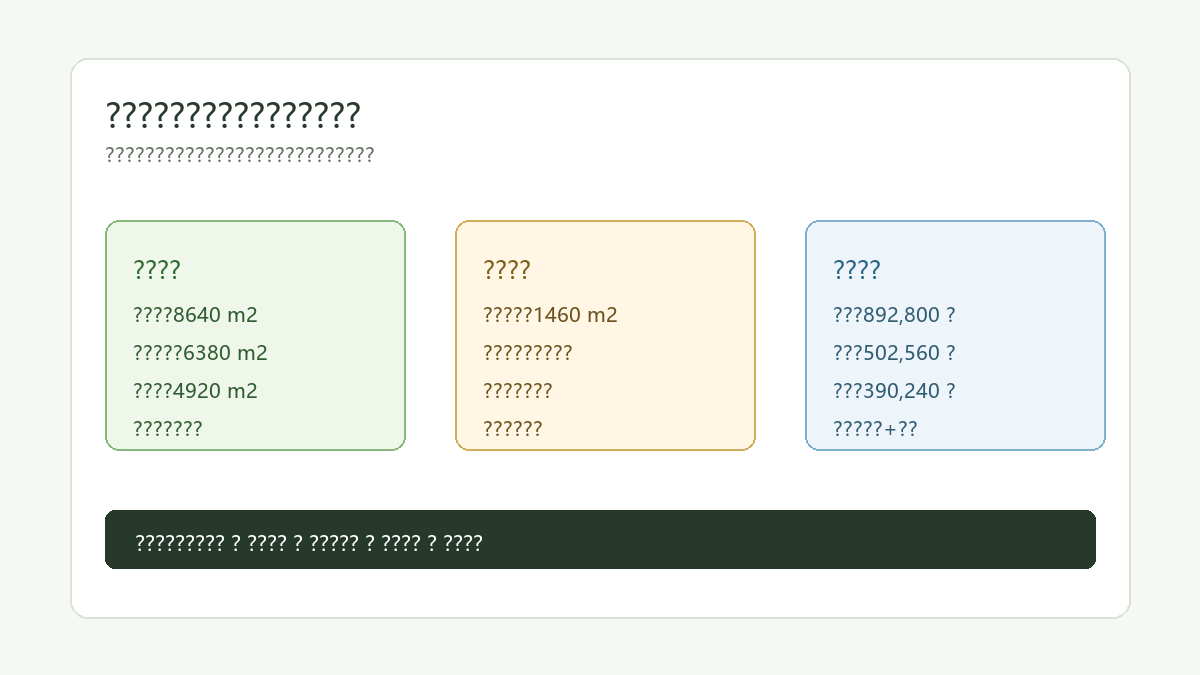The image size is (1200, 675).
Task: Select the green-bordered card
Action: coord(256,336)
